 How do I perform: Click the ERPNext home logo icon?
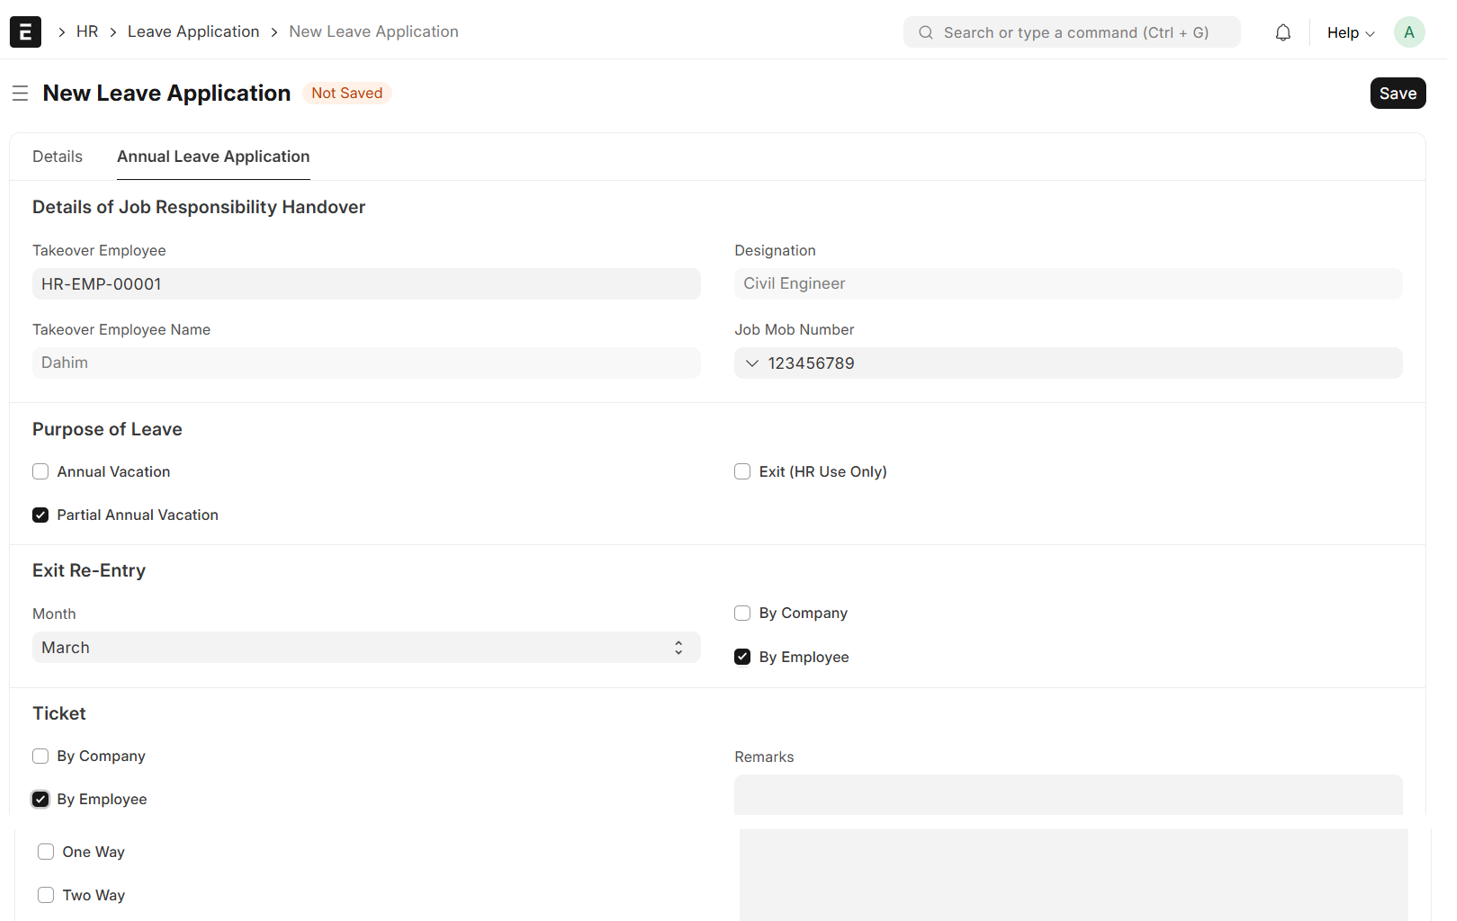click(25, 32)
